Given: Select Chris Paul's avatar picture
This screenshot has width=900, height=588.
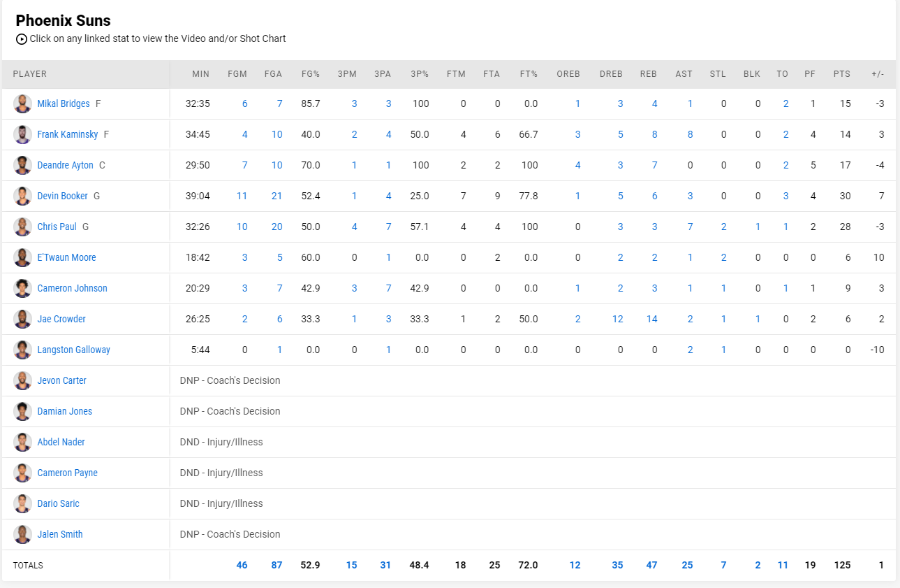Looking at the screenshot, I should (22, 227).
